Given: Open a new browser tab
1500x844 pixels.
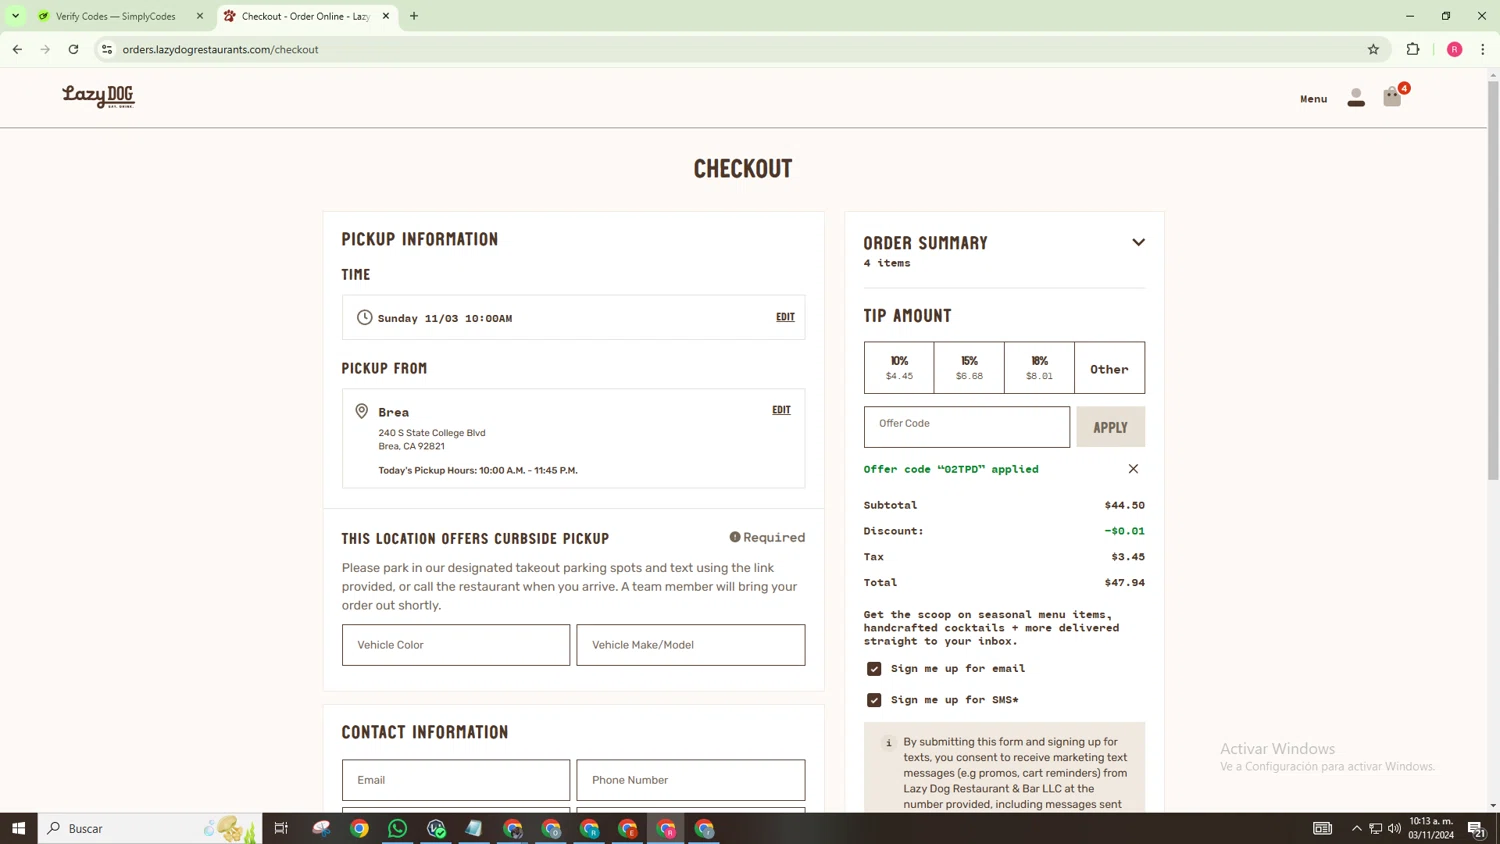Looking at the screenshot, I should coord(414,16).
